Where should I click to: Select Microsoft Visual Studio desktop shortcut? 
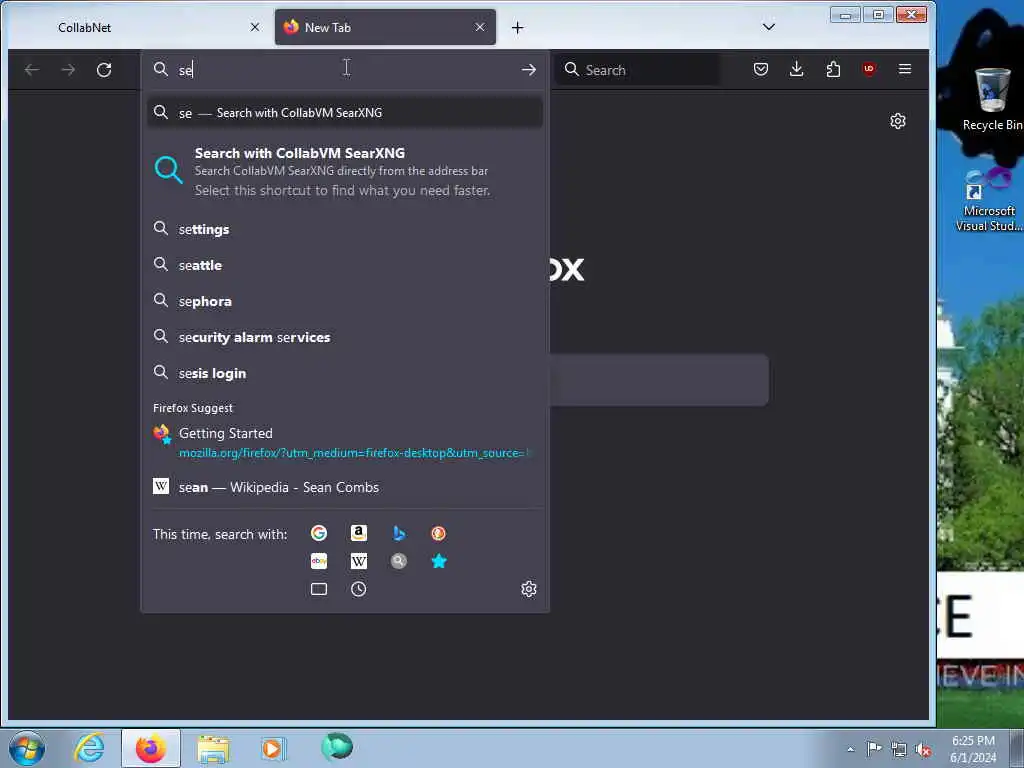tap(989, 200)
